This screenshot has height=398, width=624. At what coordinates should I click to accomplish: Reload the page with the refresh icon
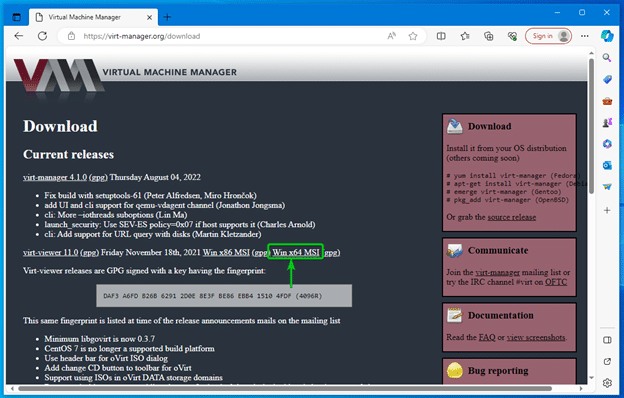point(42,36)
